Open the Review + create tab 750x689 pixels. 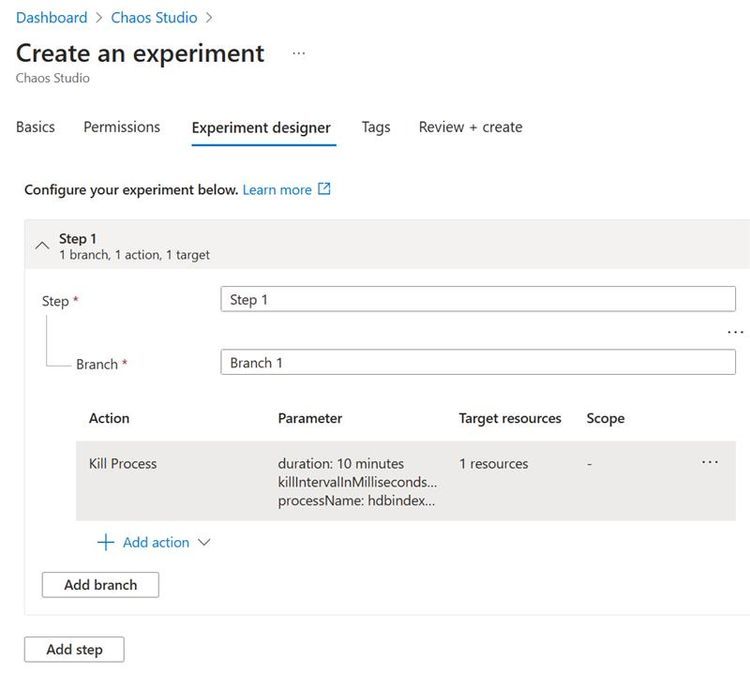[470, 127]
